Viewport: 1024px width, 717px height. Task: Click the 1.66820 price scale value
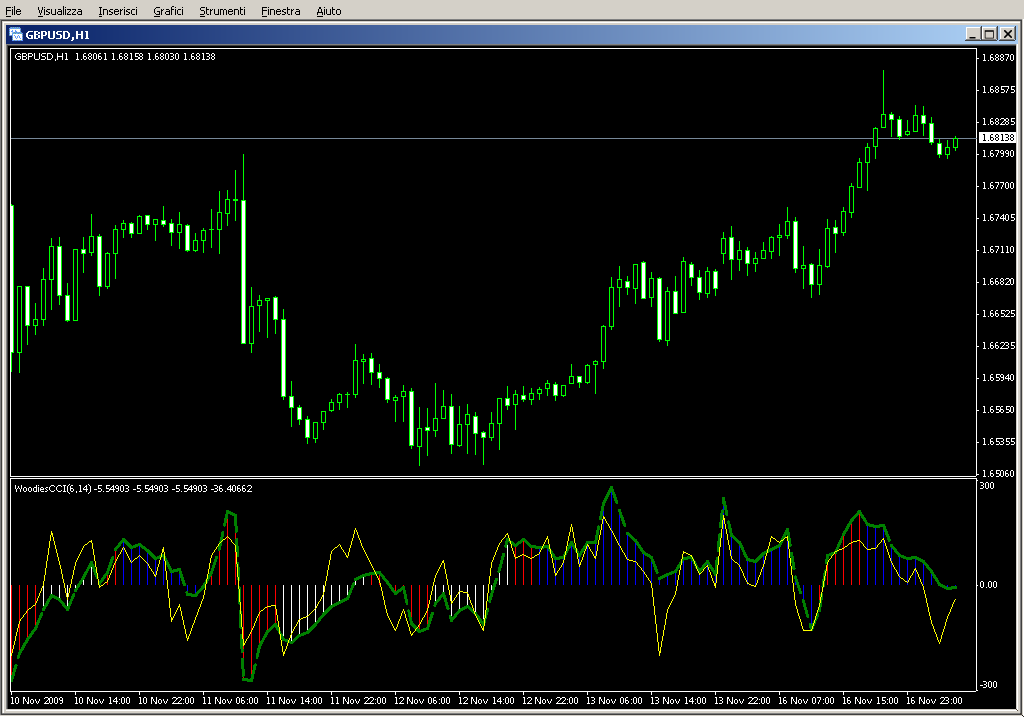pyautogui.click(x=999, y=281)
